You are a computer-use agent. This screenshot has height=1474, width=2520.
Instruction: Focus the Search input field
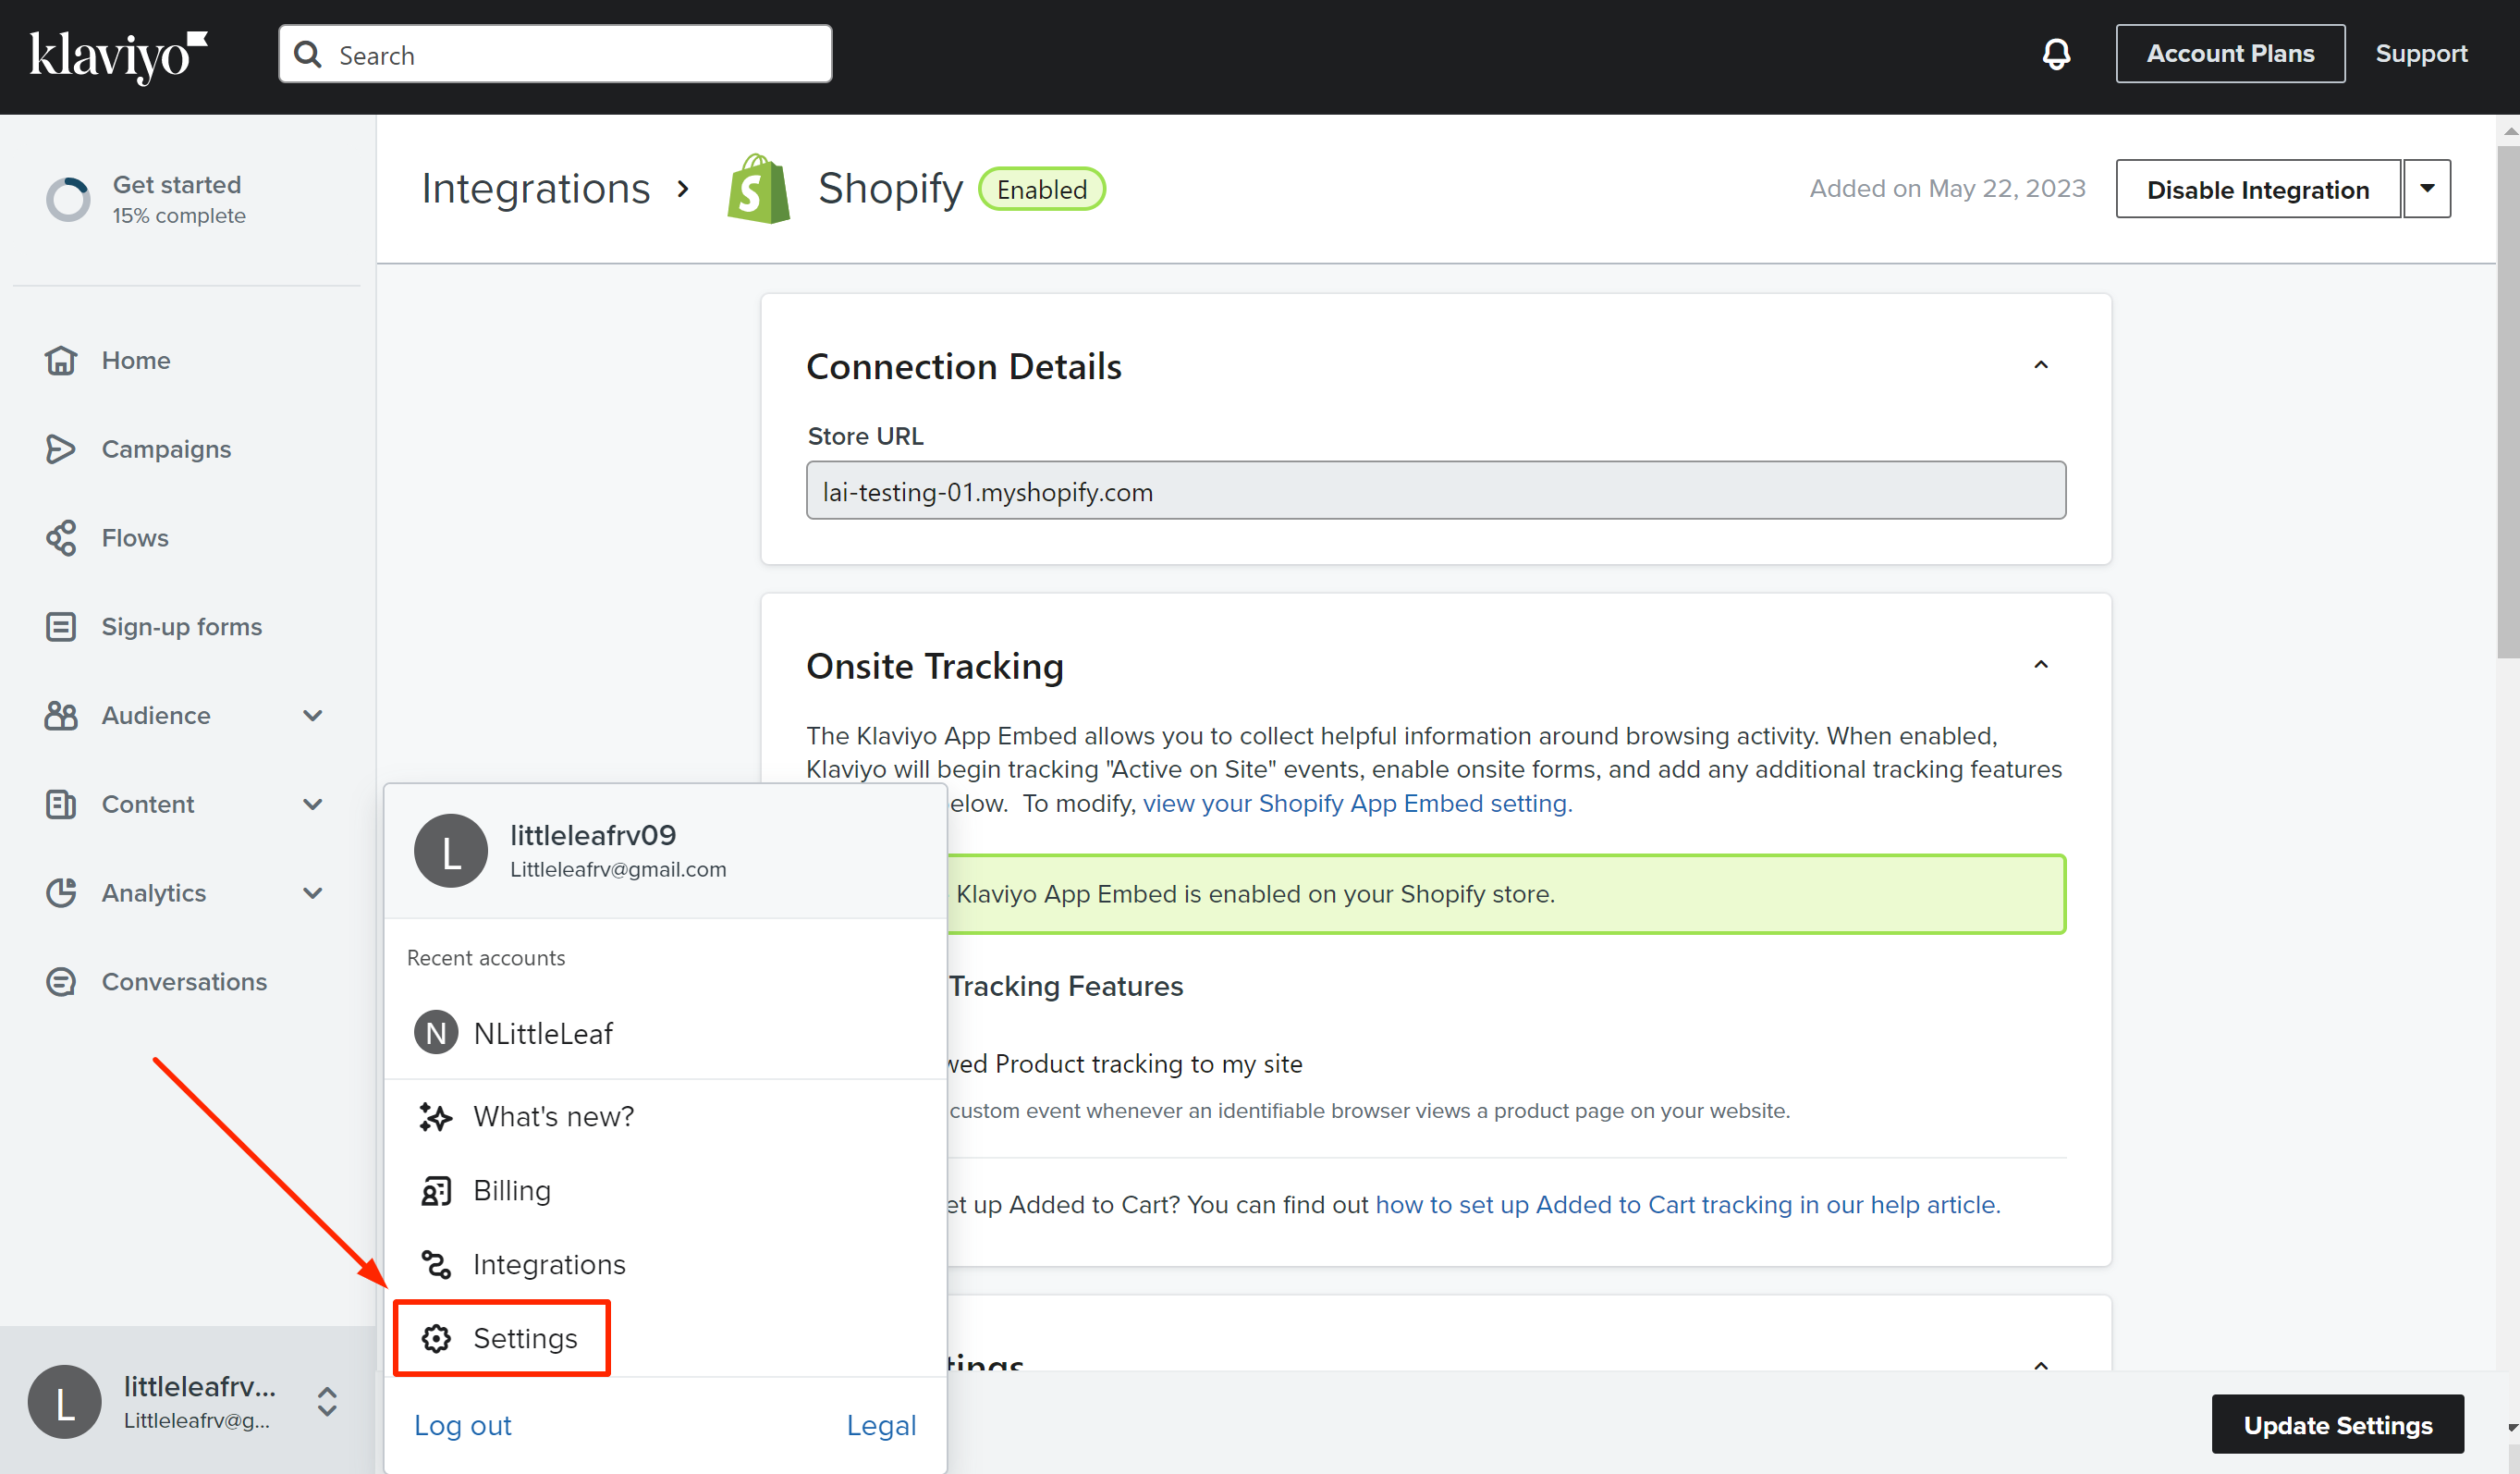tap(555, 54)
